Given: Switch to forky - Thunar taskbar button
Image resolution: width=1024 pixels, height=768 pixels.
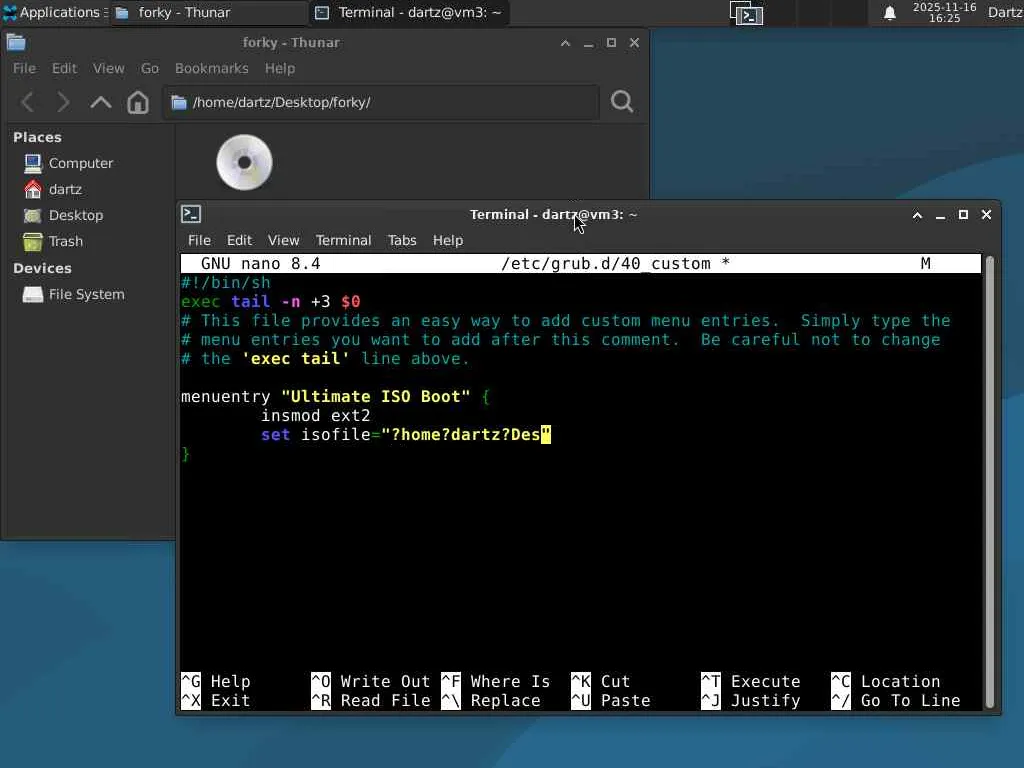Looking at the screenshot, I should tap(208, 12).
